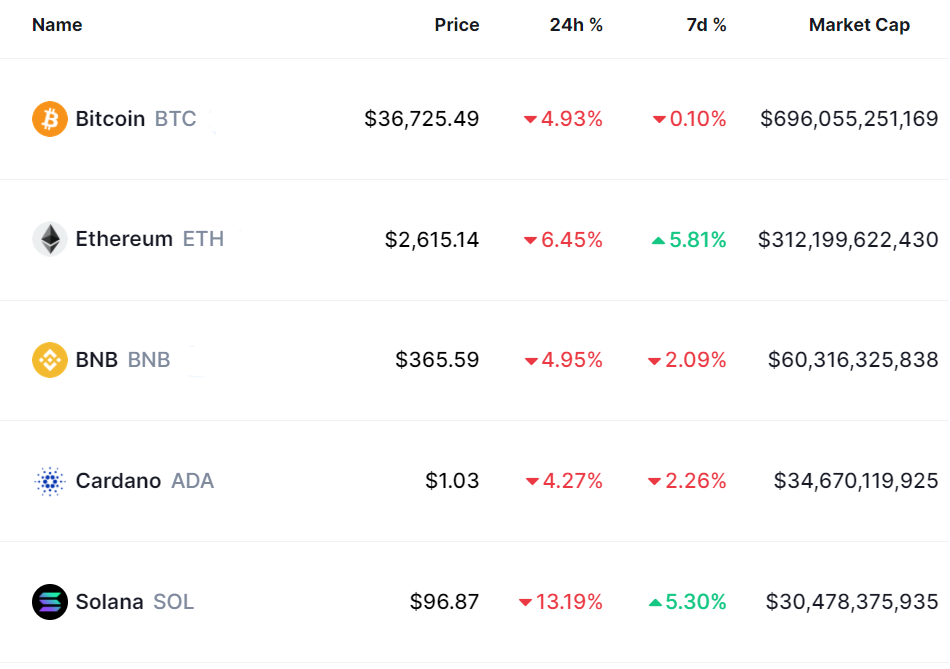Screen dimensions: 950x669
Task: Open the Cardano name link
Action: click(x=118, y=481)
